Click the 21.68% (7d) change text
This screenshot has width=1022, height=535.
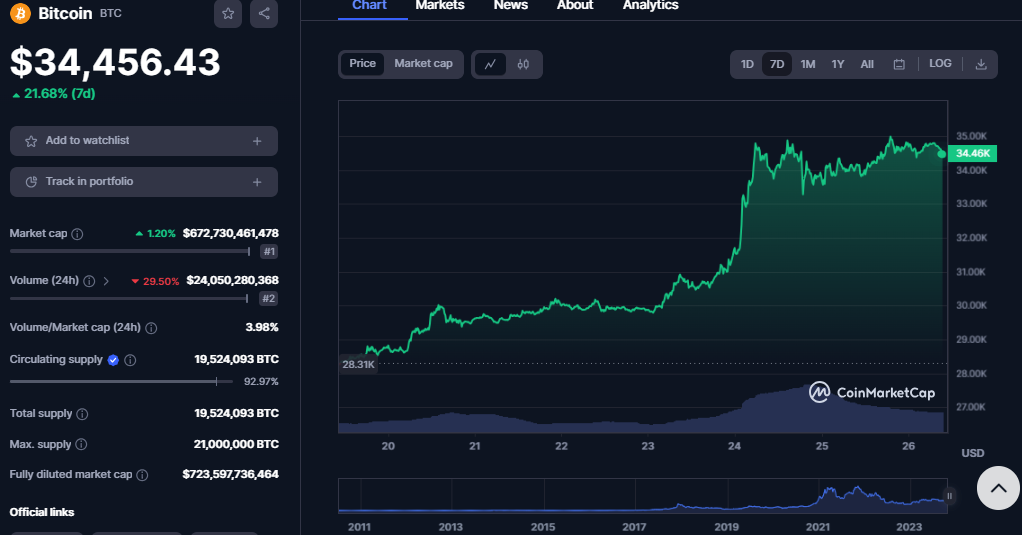(53, 94)
